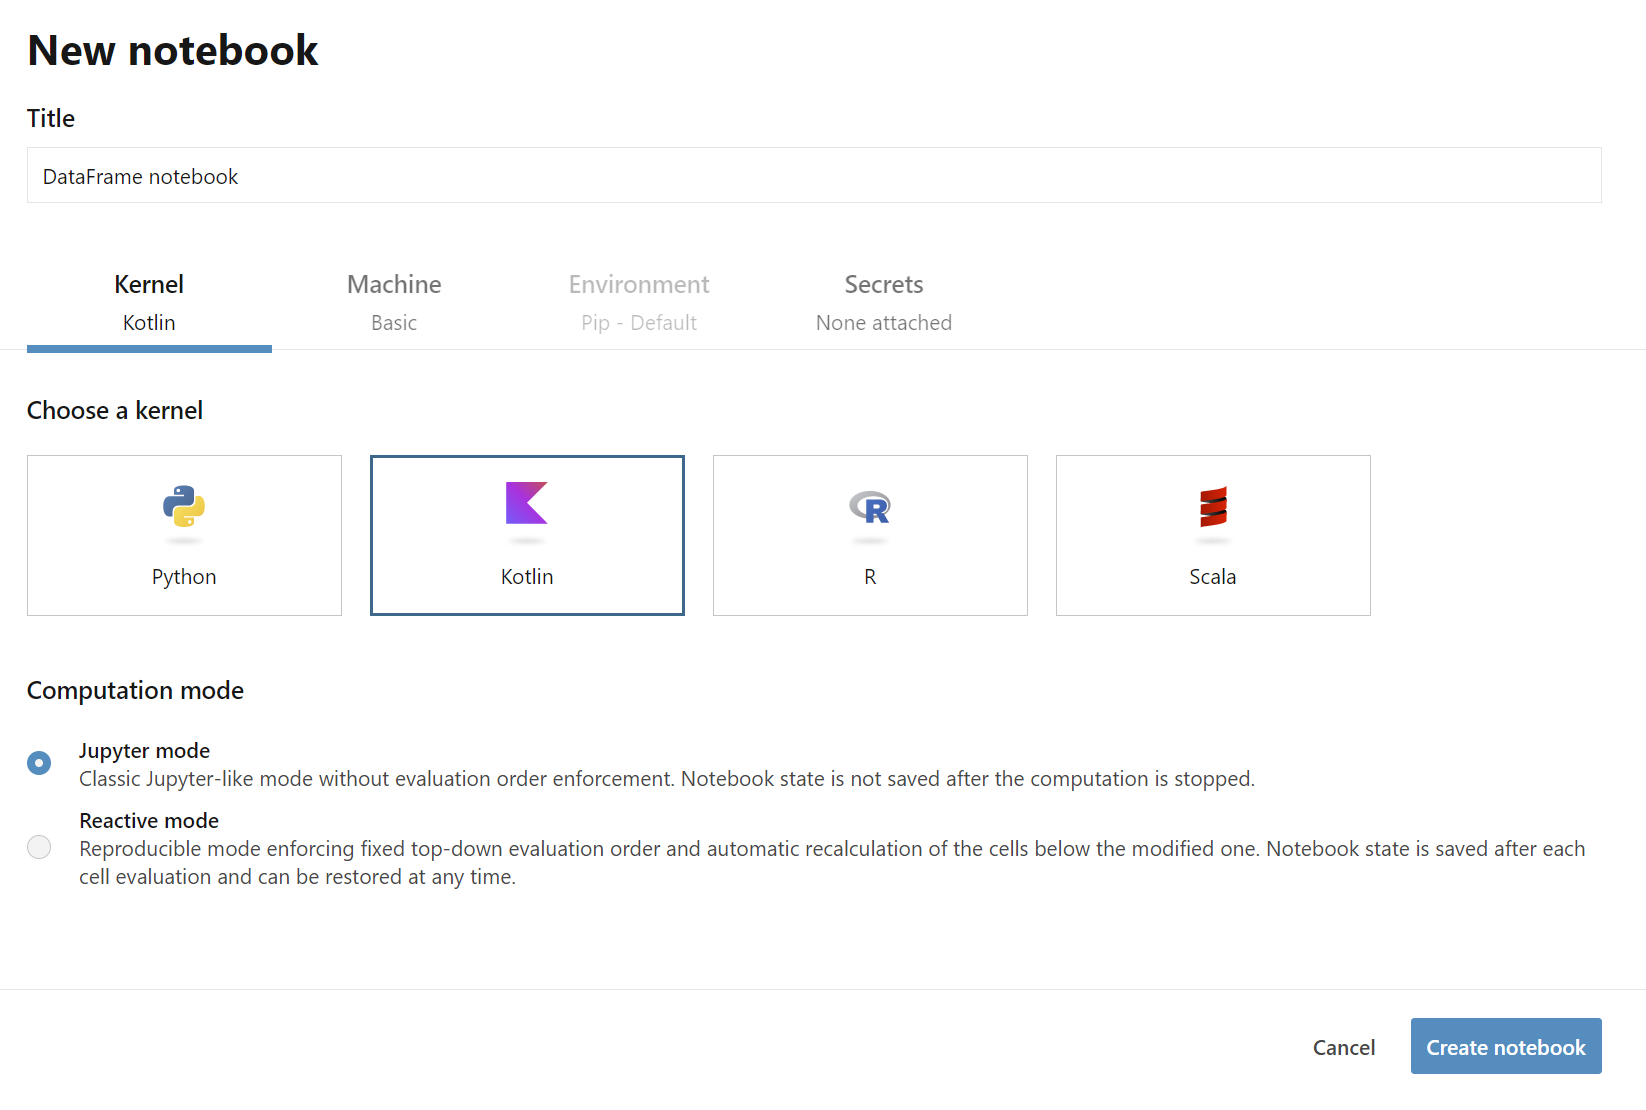Viewport: 1646px width, 1110px height.
Task: Click Create notebook button
Action: [x=1506, y=1046]
